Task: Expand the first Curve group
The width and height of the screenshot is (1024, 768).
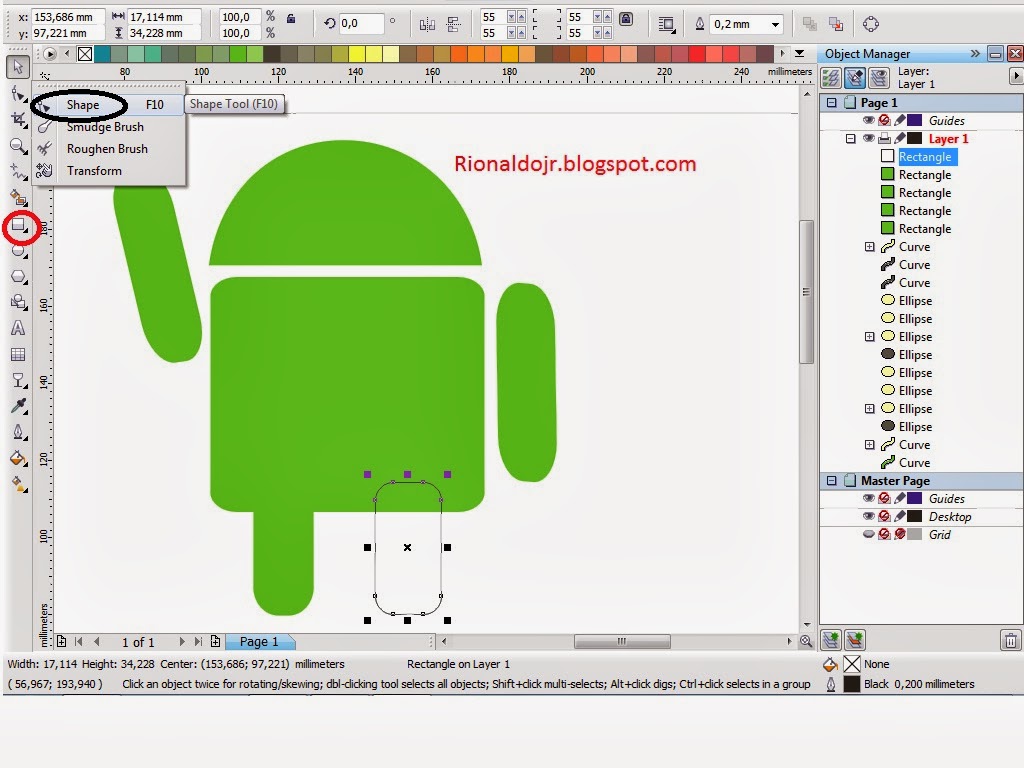Action: click(x=869, y=247)
